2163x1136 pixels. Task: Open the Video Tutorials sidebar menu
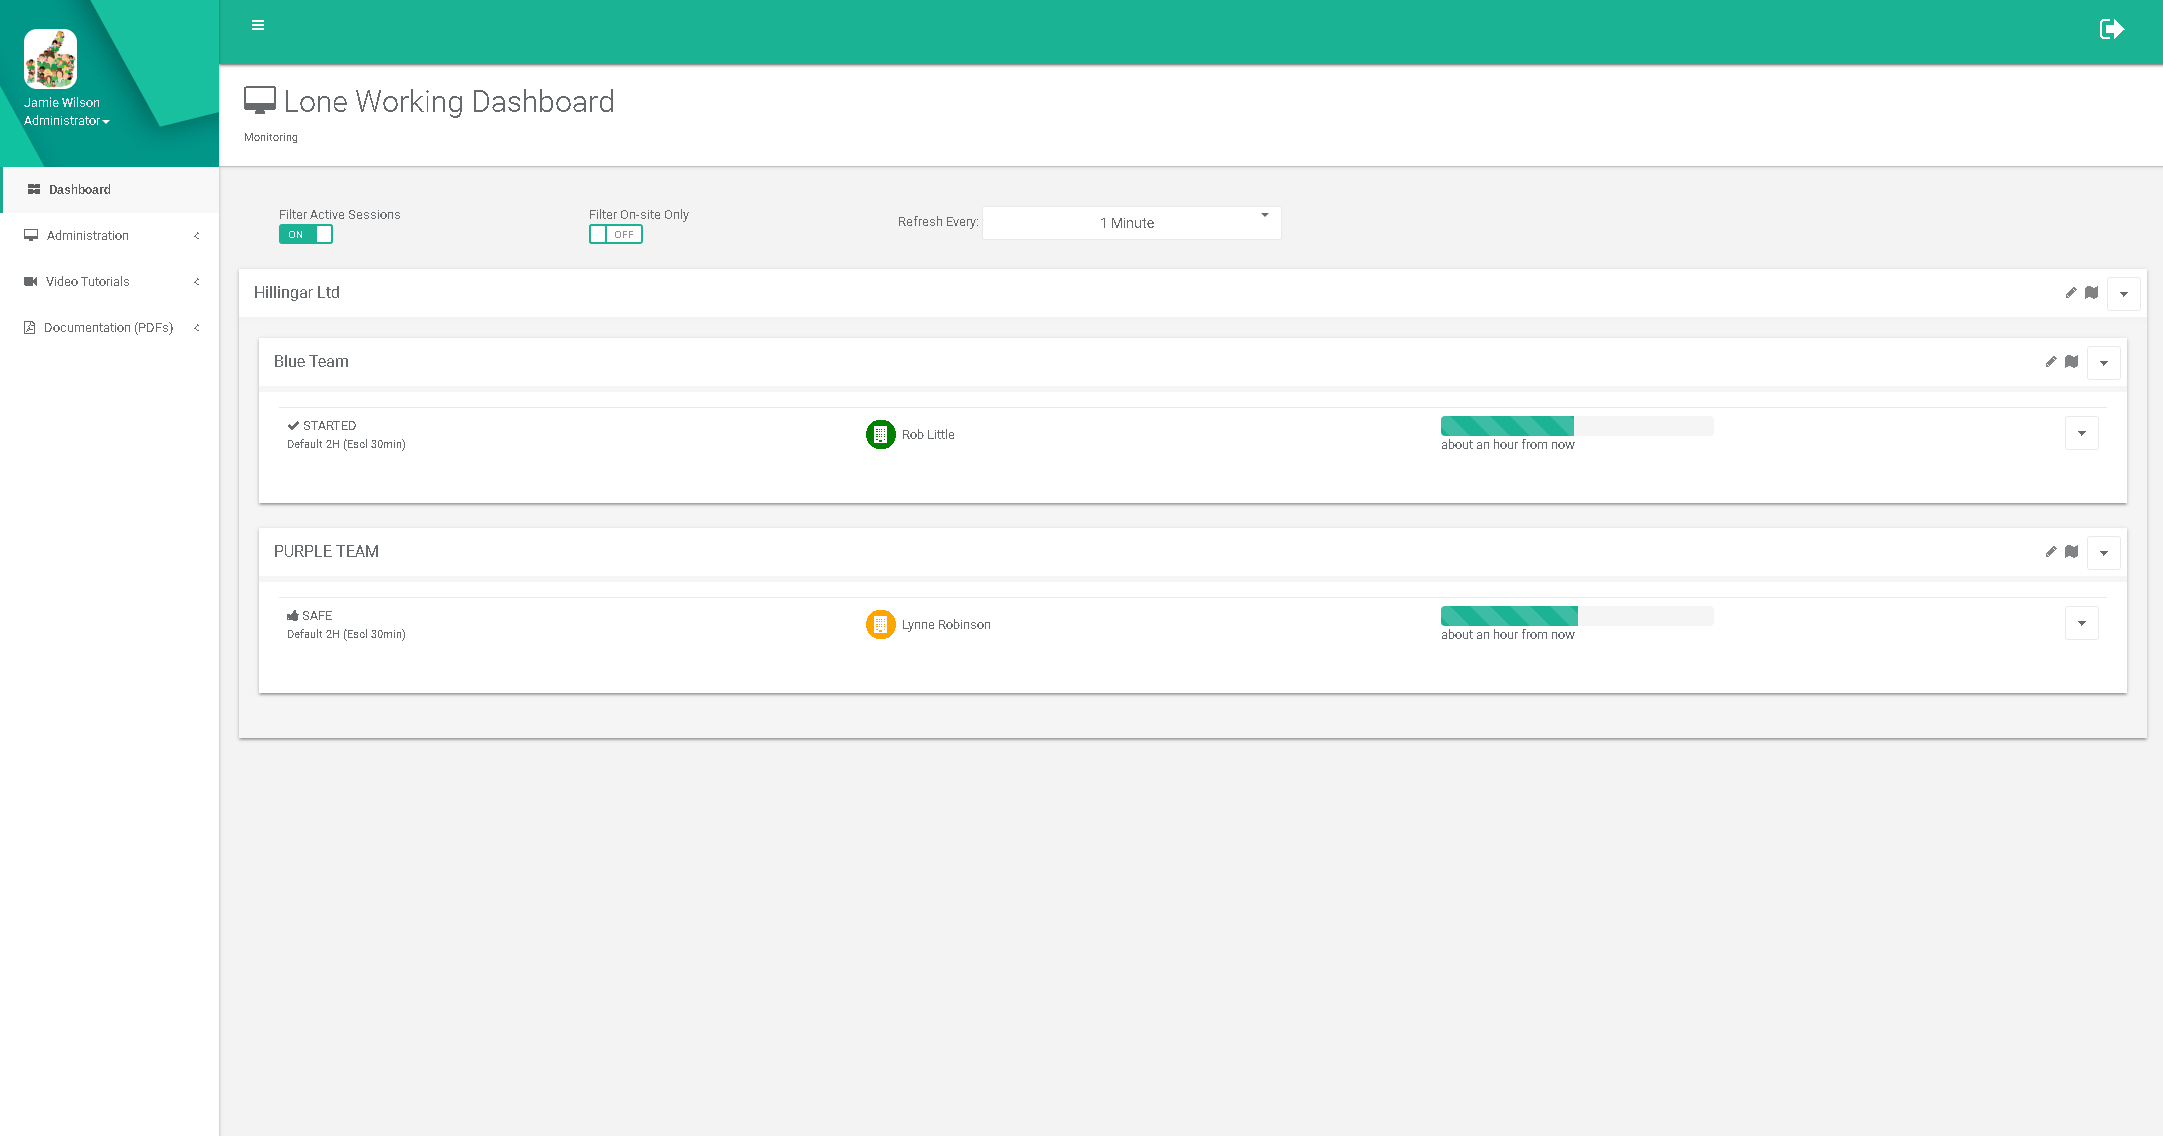click(110, 282)
